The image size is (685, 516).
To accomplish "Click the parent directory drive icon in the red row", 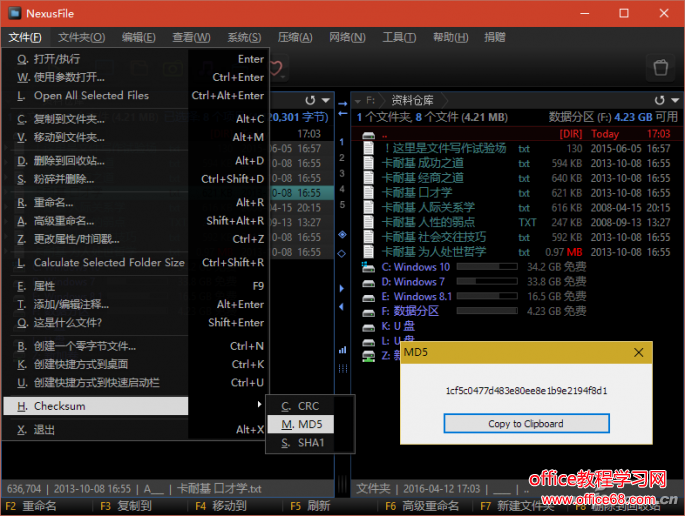I will tap(368, 135).
